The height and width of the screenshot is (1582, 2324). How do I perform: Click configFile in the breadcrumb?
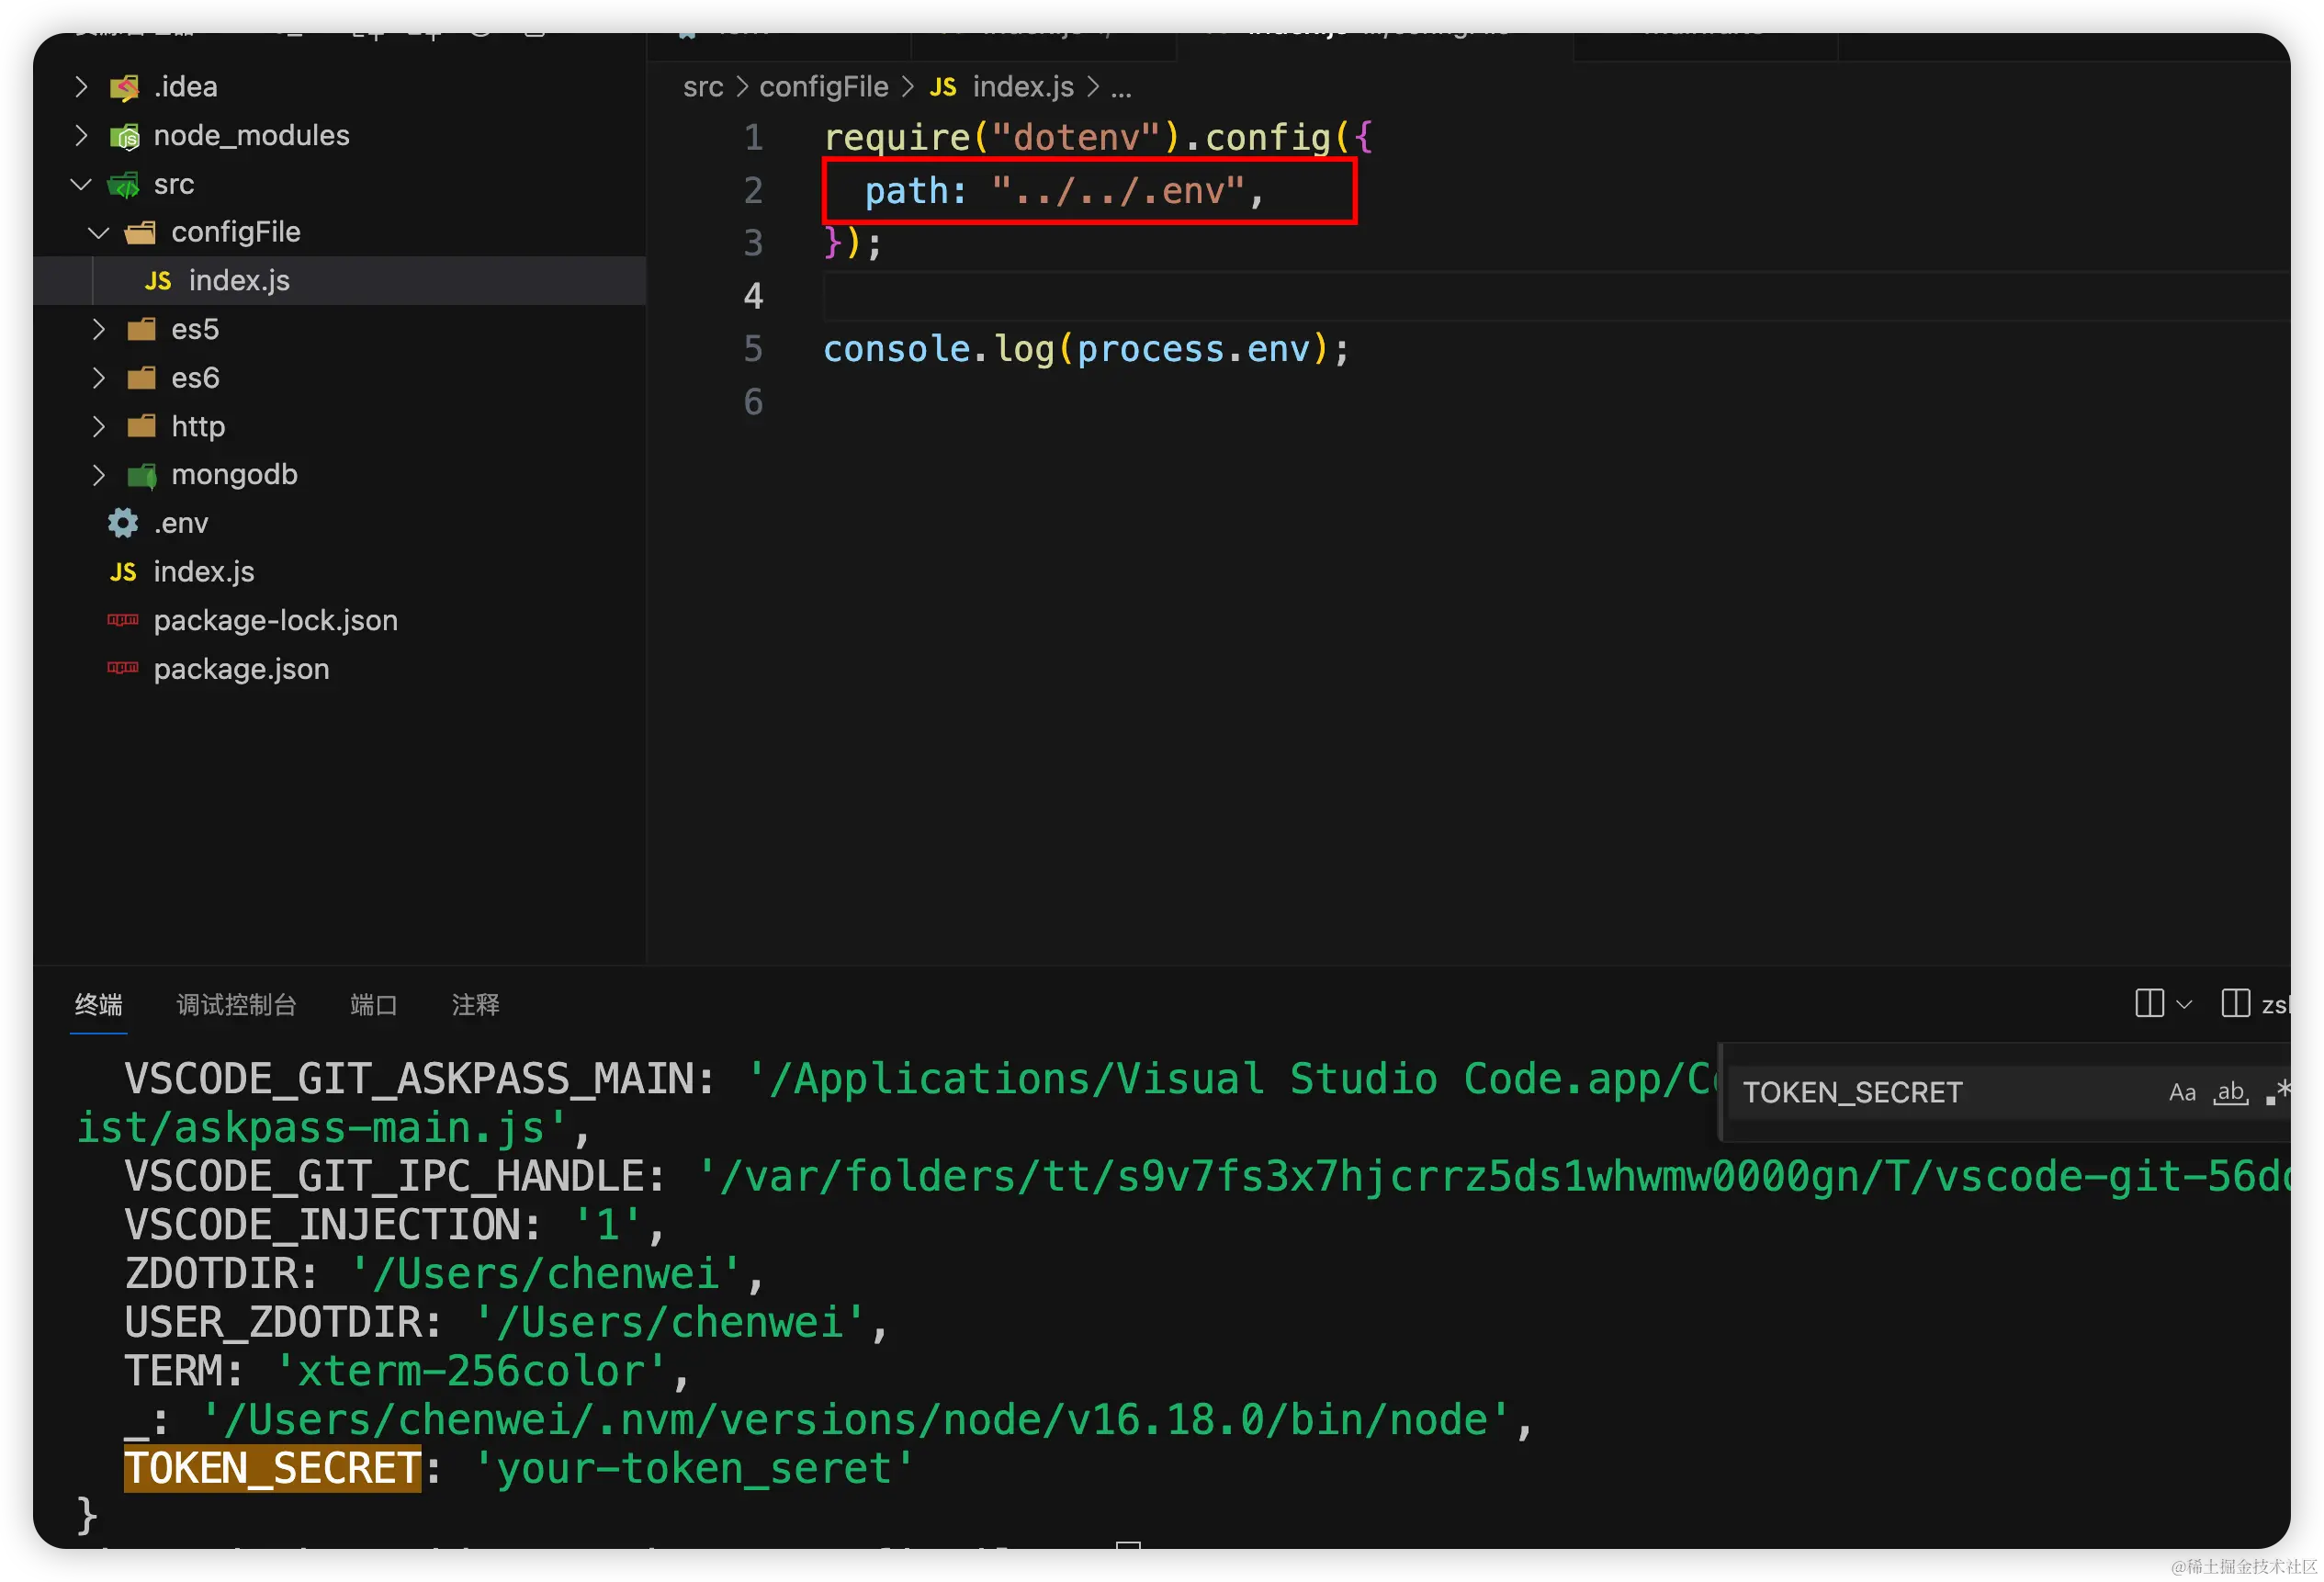coord(823,87)
